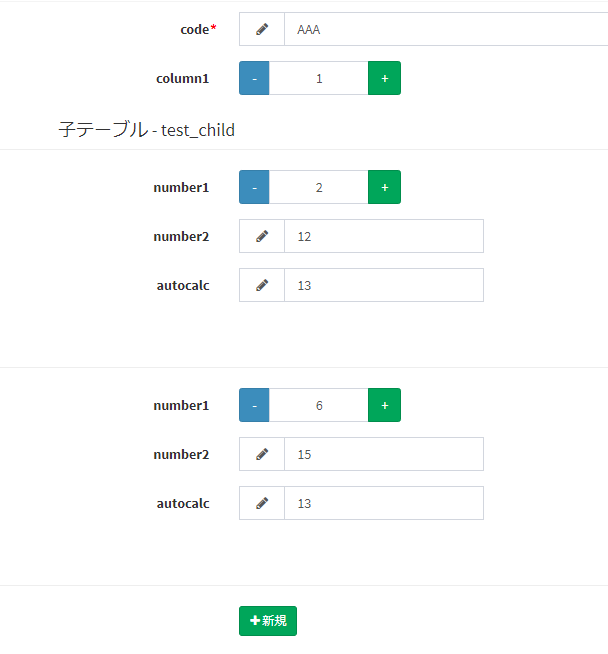
Task: Decrease number1 showing 2 with minus button
Action: 254,187
